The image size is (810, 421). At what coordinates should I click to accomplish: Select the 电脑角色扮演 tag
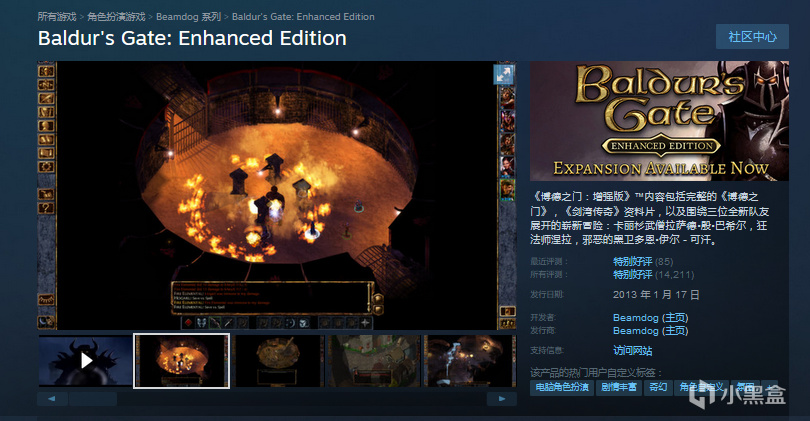coord(562,387)
